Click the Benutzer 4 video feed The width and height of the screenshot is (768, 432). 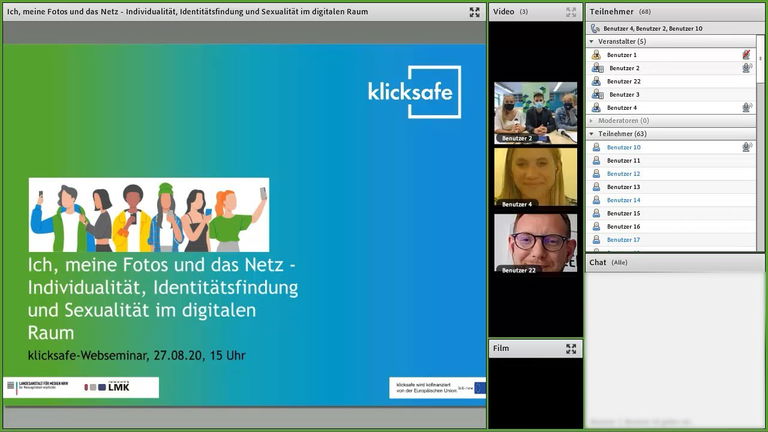click(x=535, y=177)
